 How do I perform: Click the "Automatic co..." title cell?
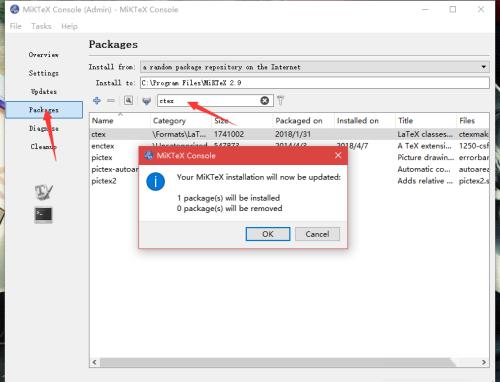pos(424,169)
